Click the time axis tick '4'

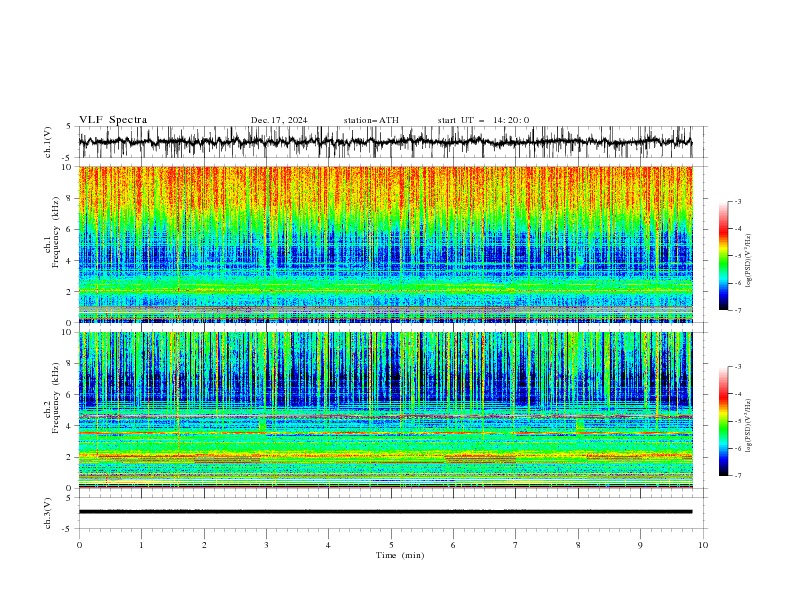(328, 545)
